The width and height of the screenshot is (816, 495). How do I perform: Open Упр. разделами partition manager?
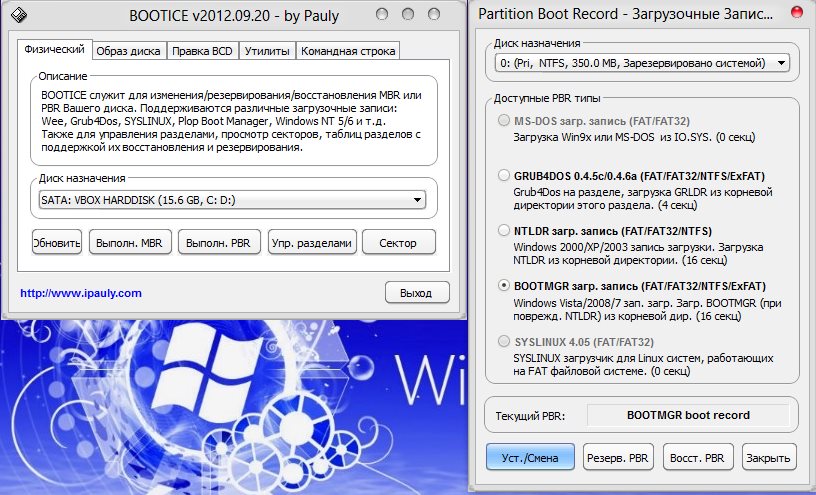[312, 242]
